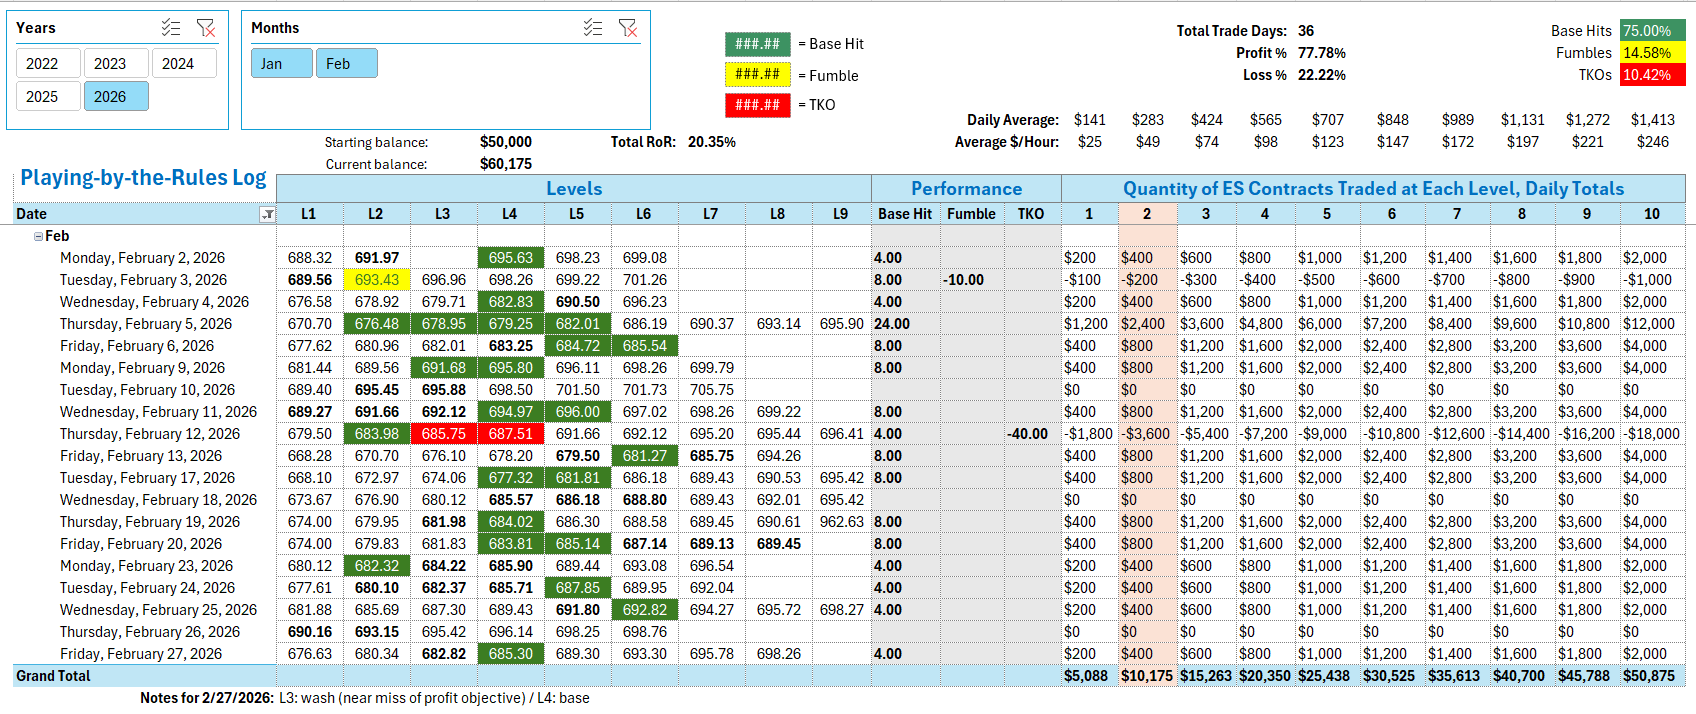Select 2022 in the Years slicer

pos(42,64)
